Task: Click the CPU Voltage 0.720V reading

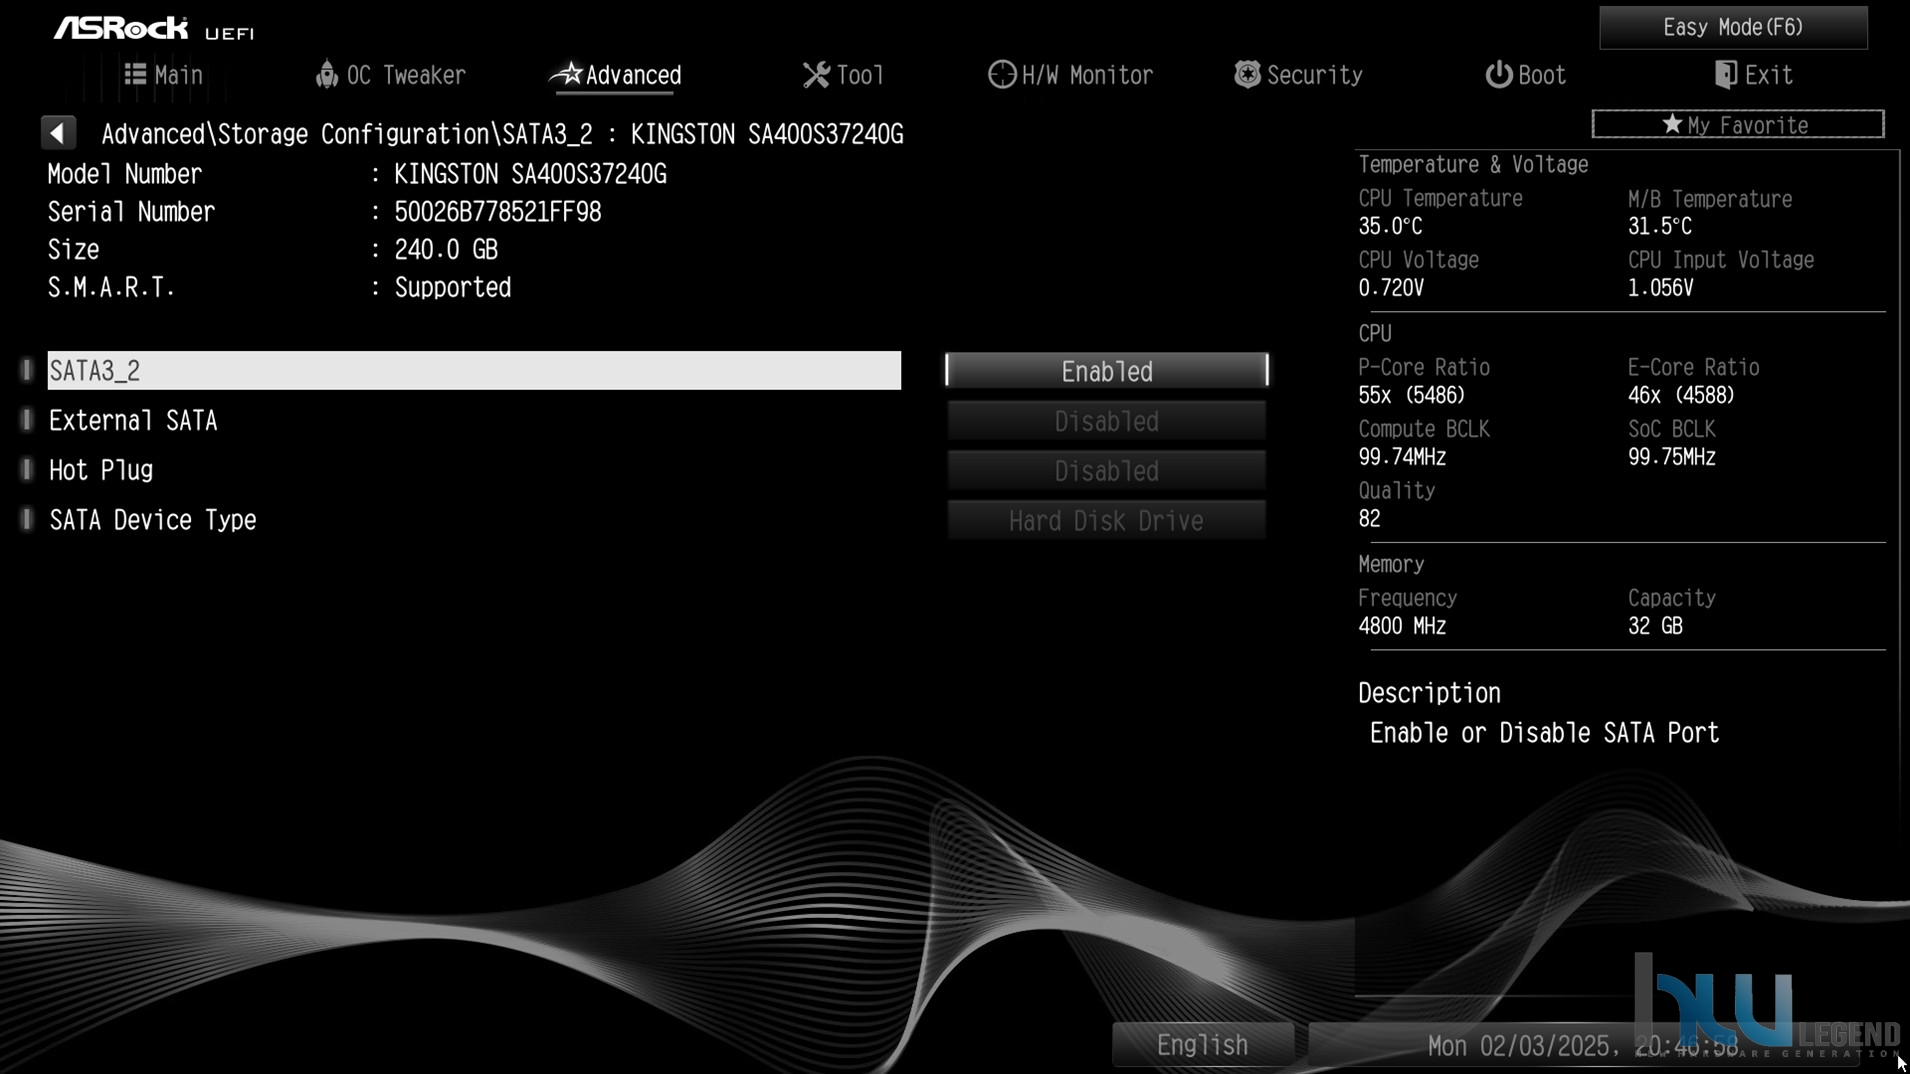Action: (x=1391, y=288)
